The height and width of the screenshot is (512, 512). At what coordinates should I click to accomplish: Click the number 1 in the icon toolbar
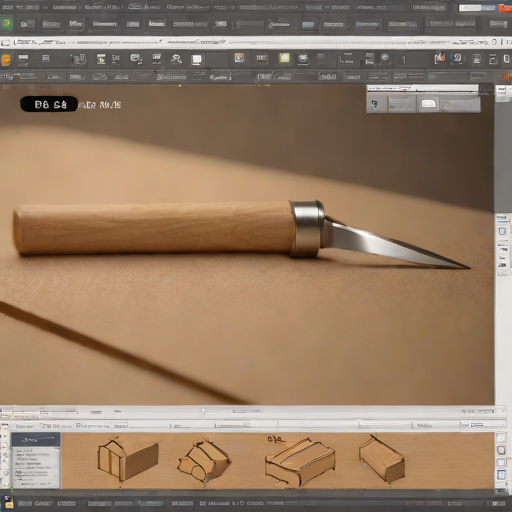tap(404, 60)
